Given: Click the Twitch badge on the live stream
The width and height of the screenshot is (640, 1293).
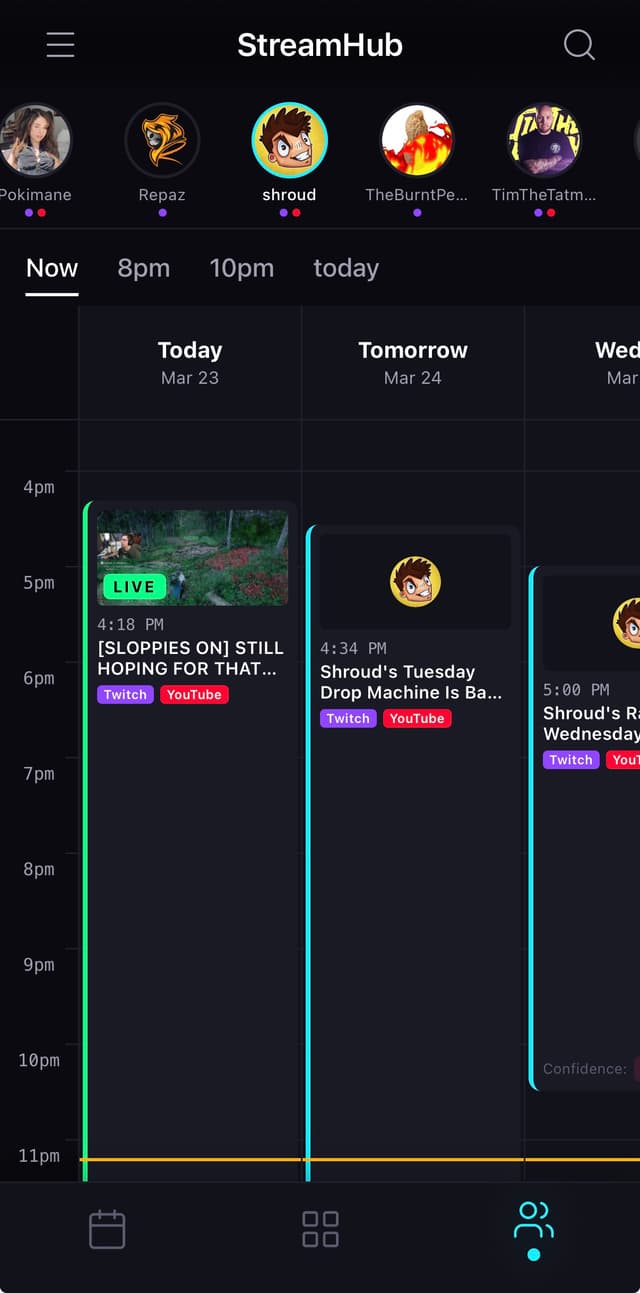Looking at the screenshot, I should point(124,694).
